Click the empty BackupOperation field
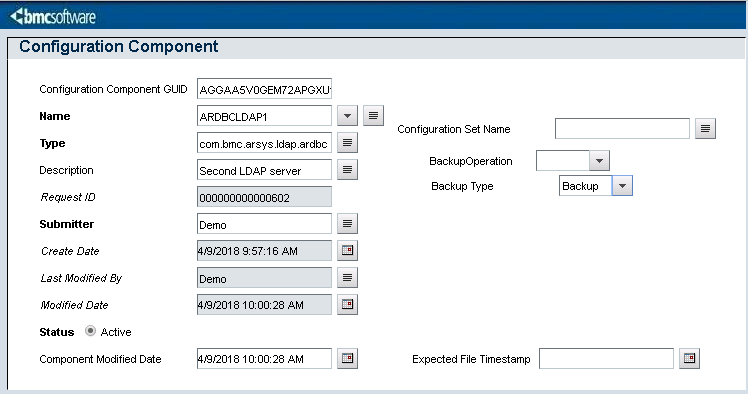The width and height of the screenshot is (748, 394). pyautogui.click(x=563, y=161)
